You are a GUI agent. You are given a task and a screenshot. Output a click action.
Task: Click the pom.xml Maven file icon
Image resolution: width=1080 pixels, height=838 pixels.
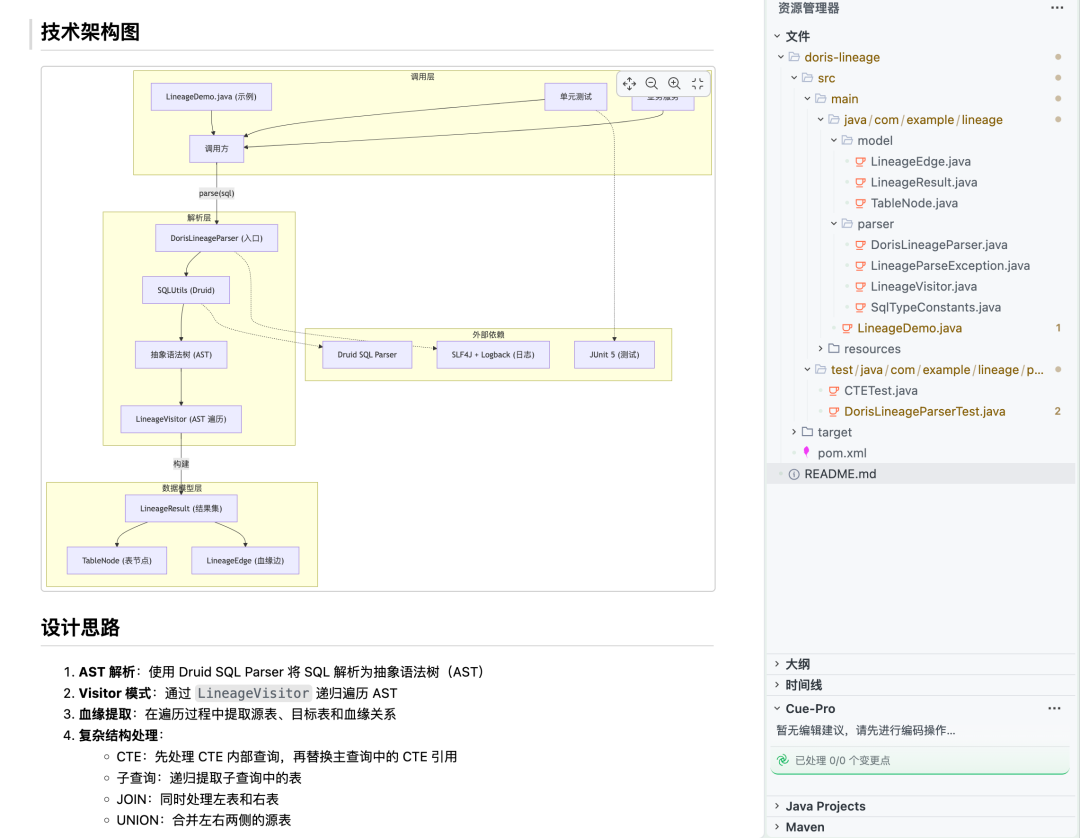pyautogui.click(x=807, y=452)
